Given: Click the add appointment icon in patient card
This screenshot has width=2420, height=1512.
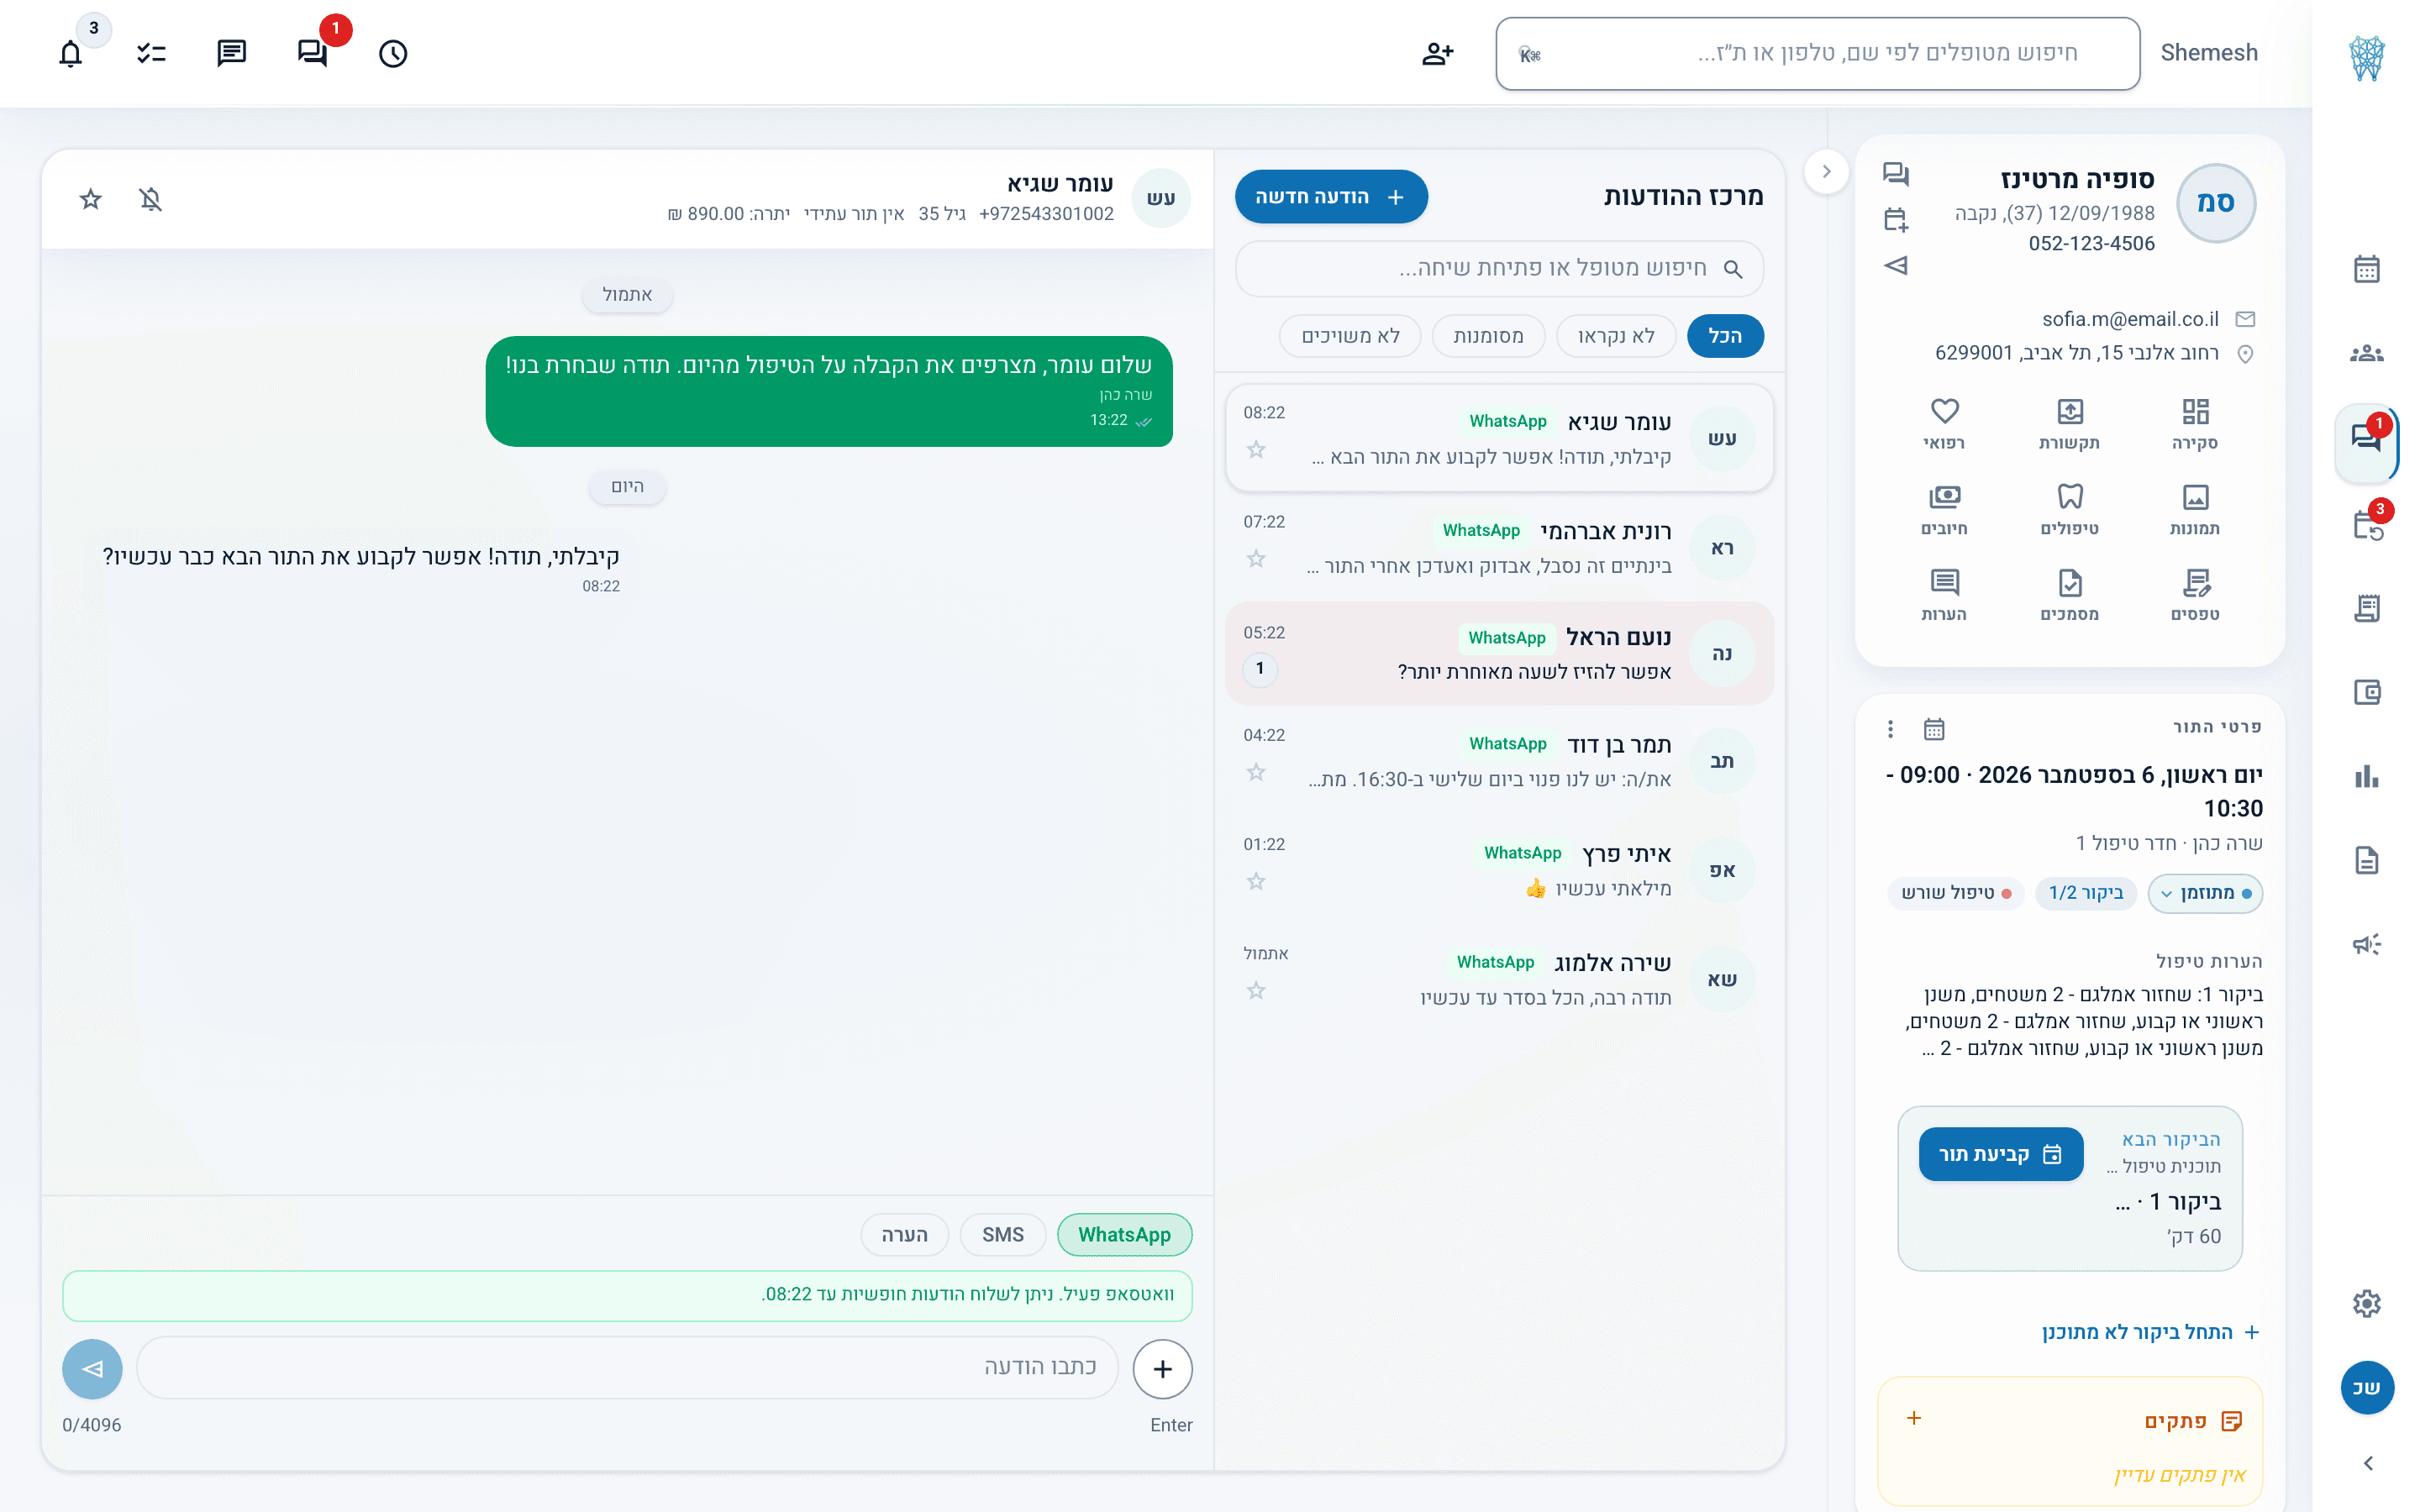Looking at the screenshot, I should coord(1895,220).
